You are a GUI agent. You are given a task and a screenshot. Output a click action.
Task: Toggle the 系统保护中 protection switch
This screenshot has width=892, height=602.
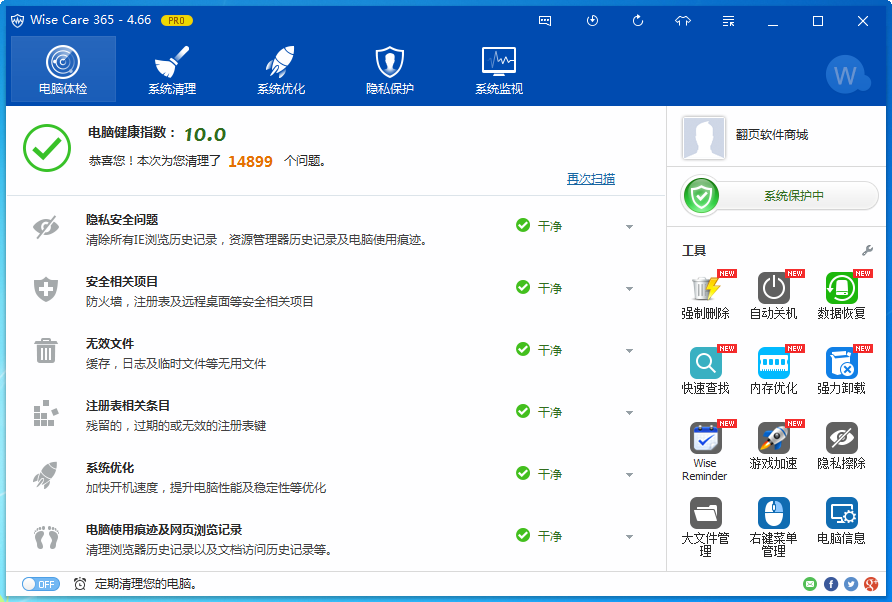click(779, 196)
